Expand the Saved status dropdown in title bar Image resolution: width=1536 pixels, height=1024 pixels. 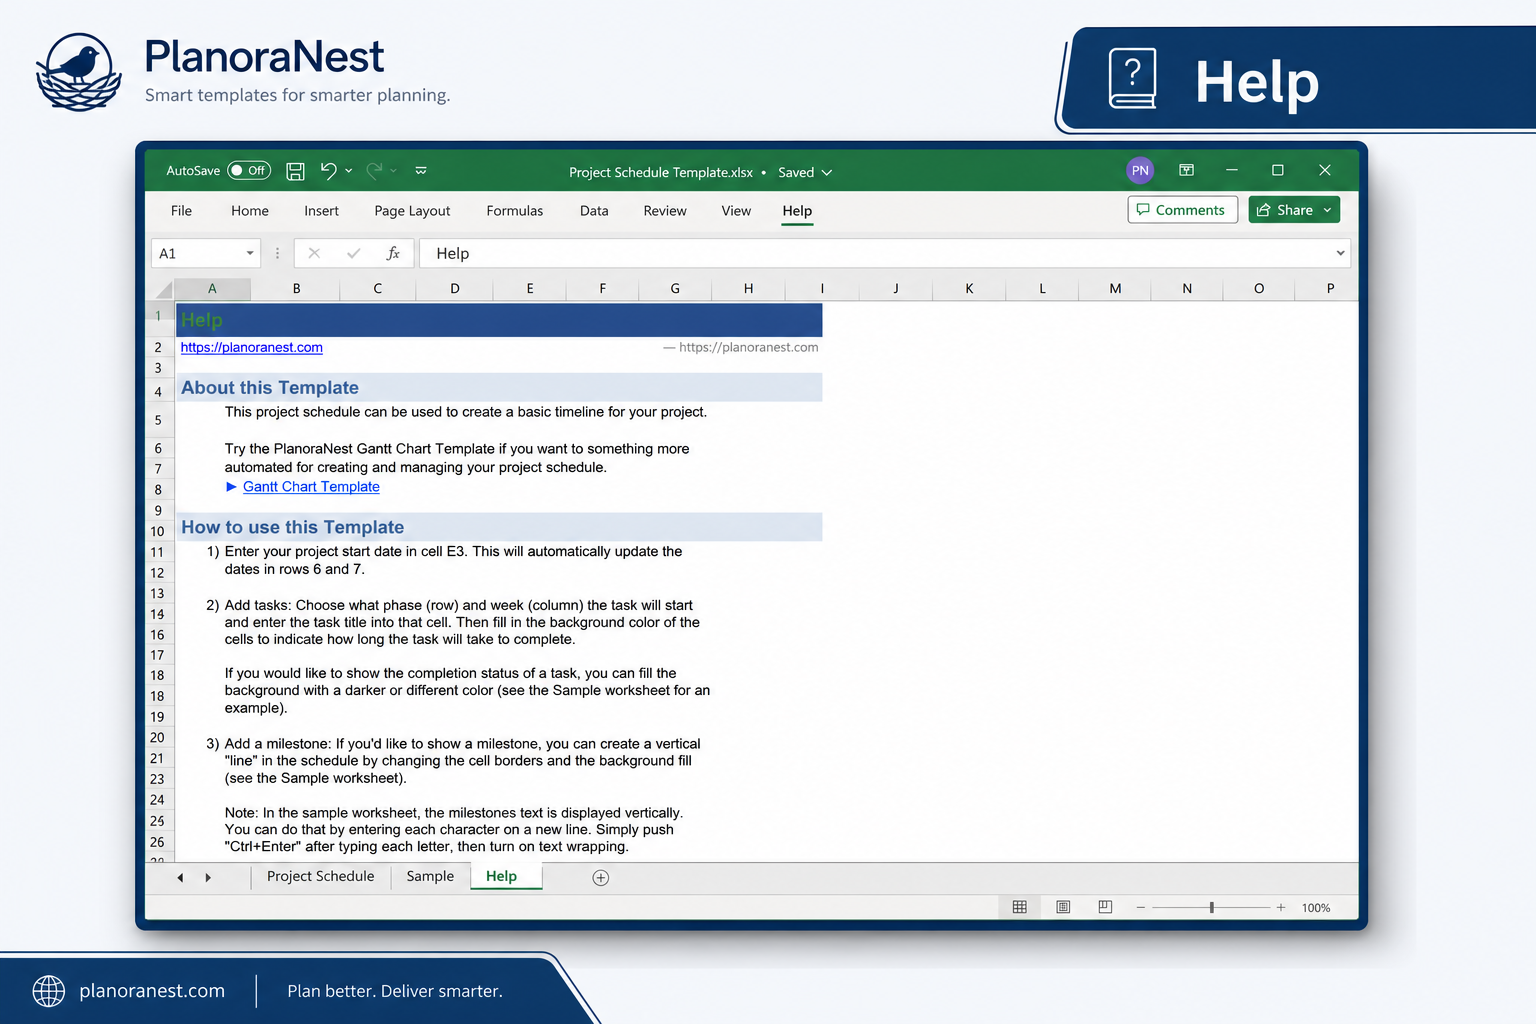click(x=827, y=173)
